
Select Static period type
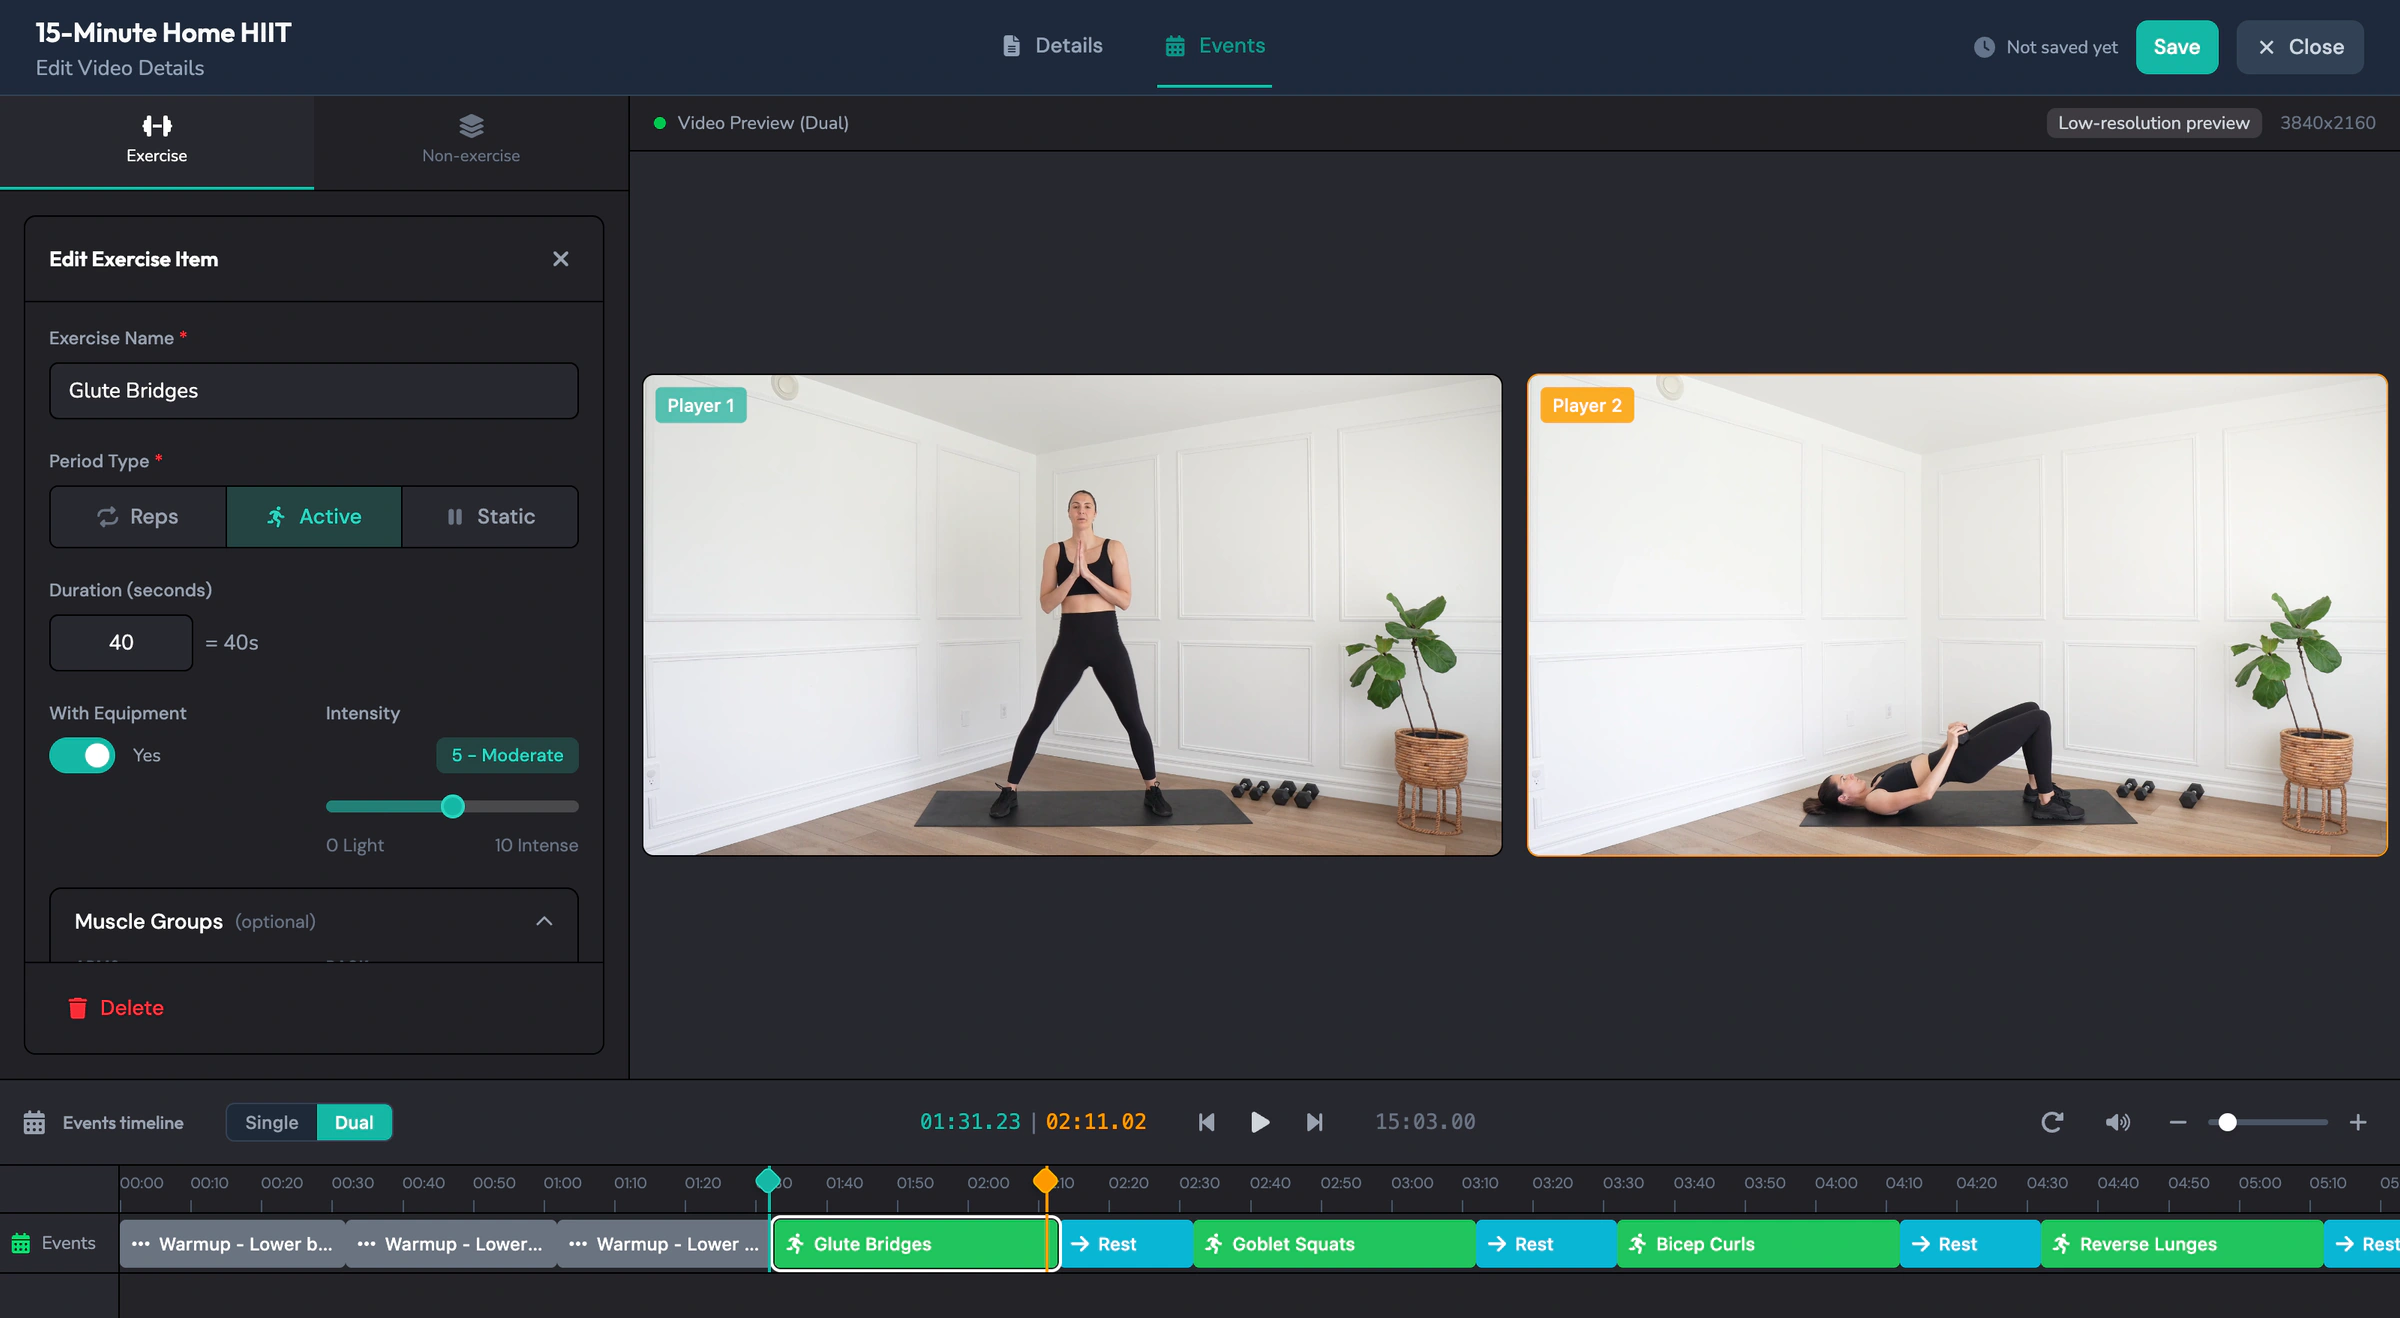click(490, 517)
